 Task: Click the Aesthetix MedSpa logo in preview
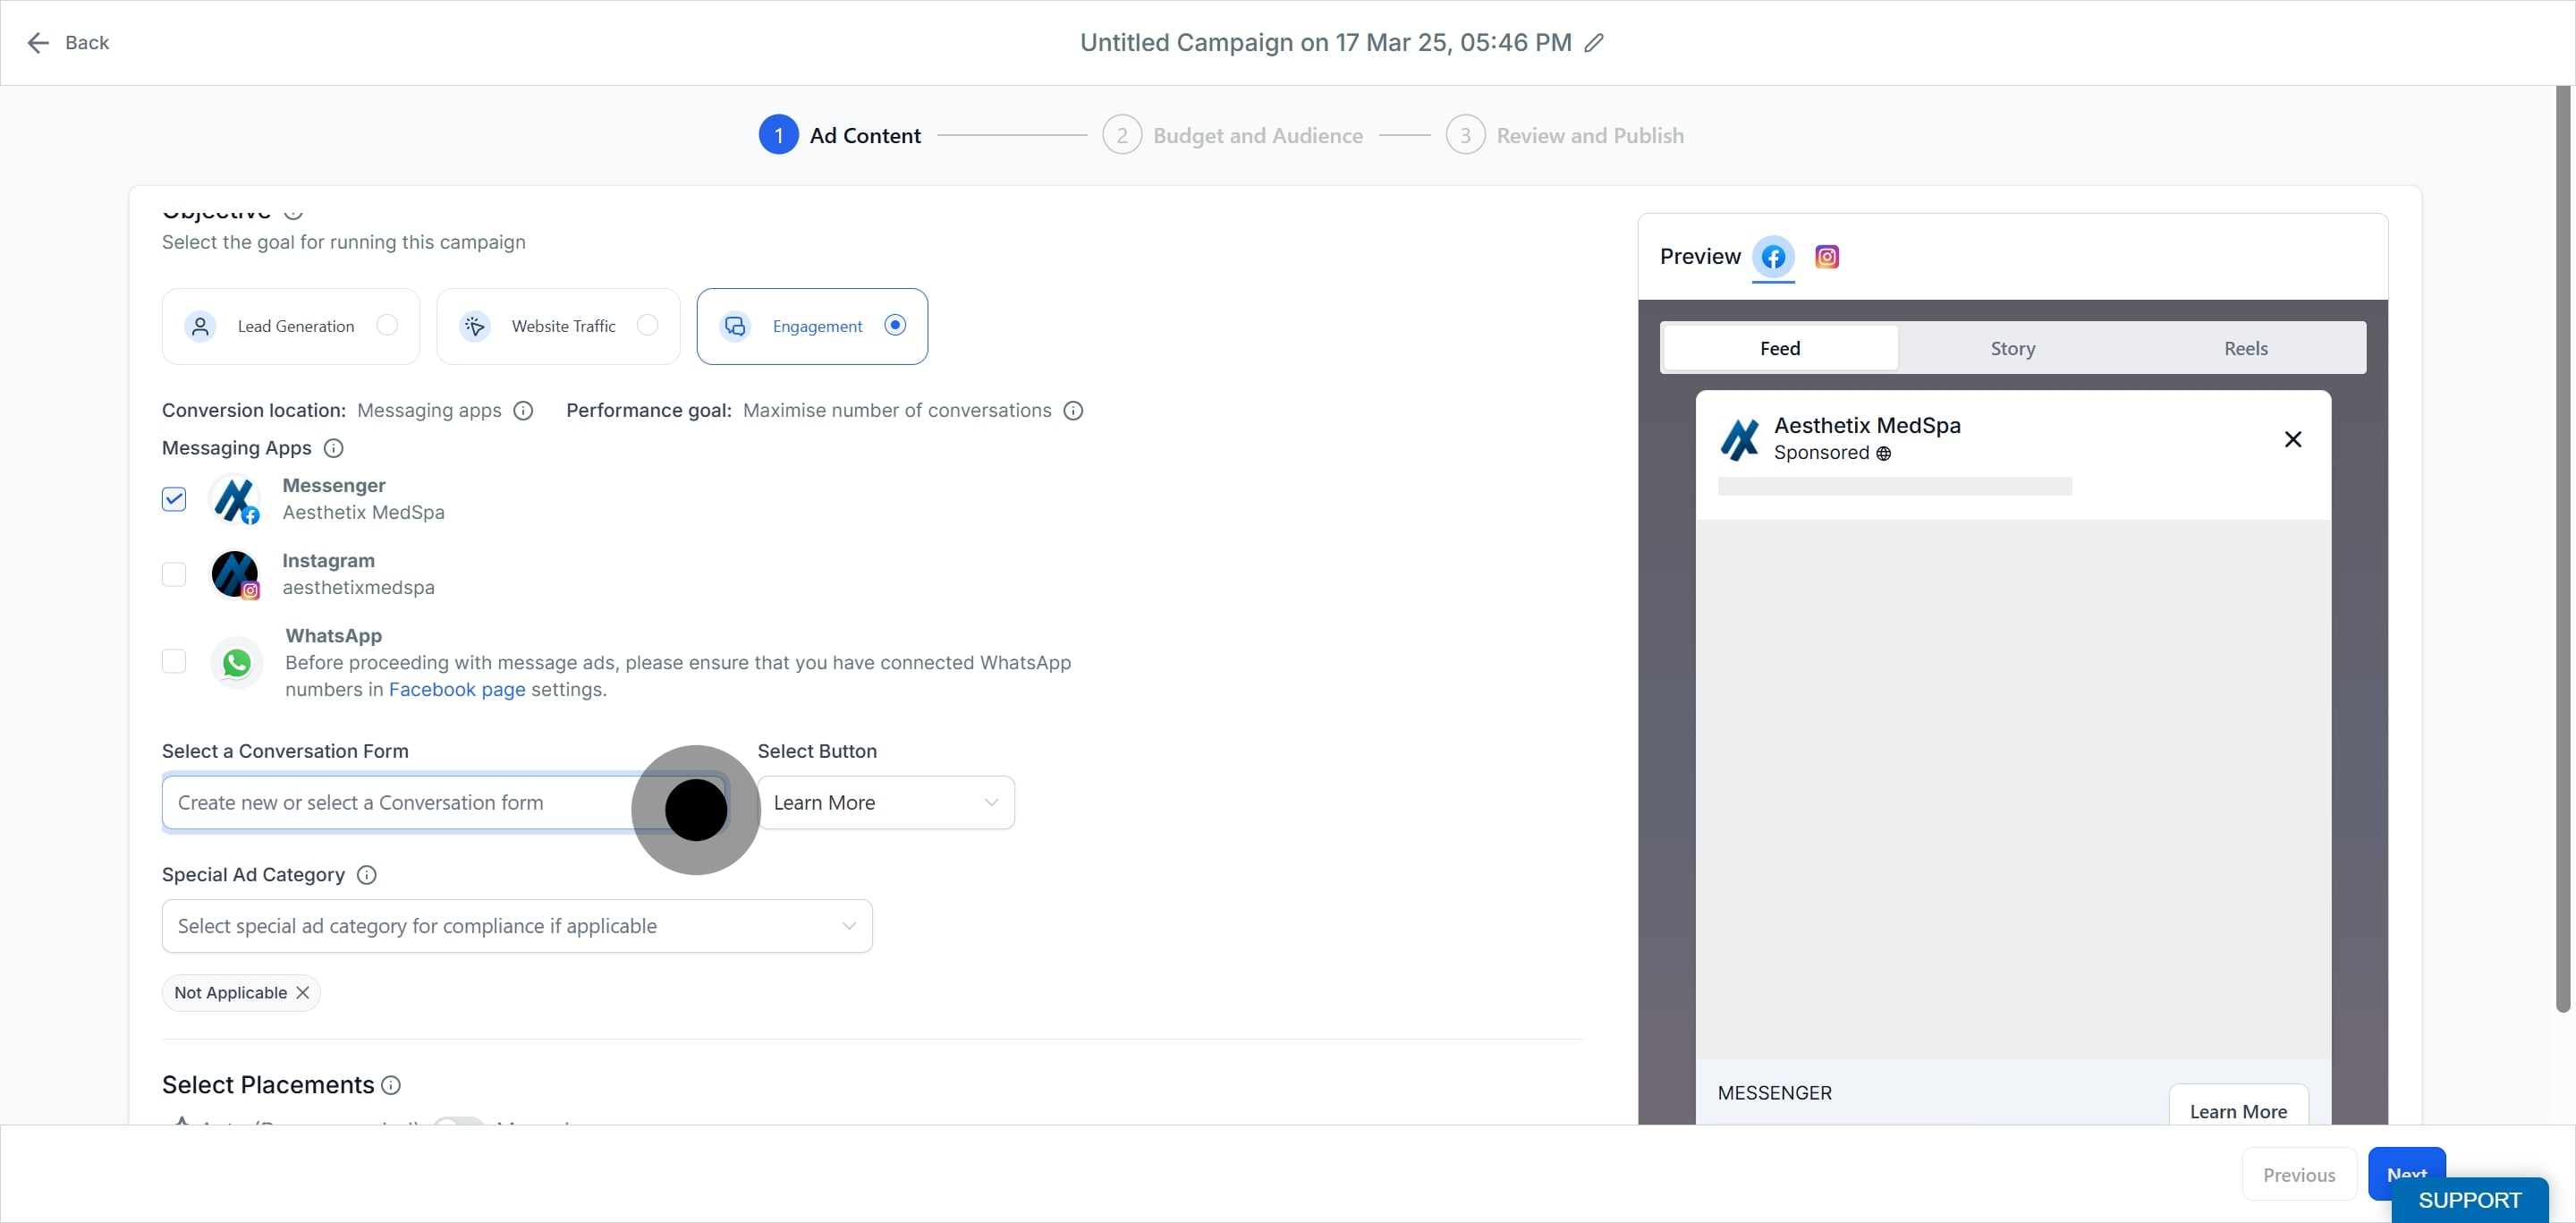[x=1739, y=439]
